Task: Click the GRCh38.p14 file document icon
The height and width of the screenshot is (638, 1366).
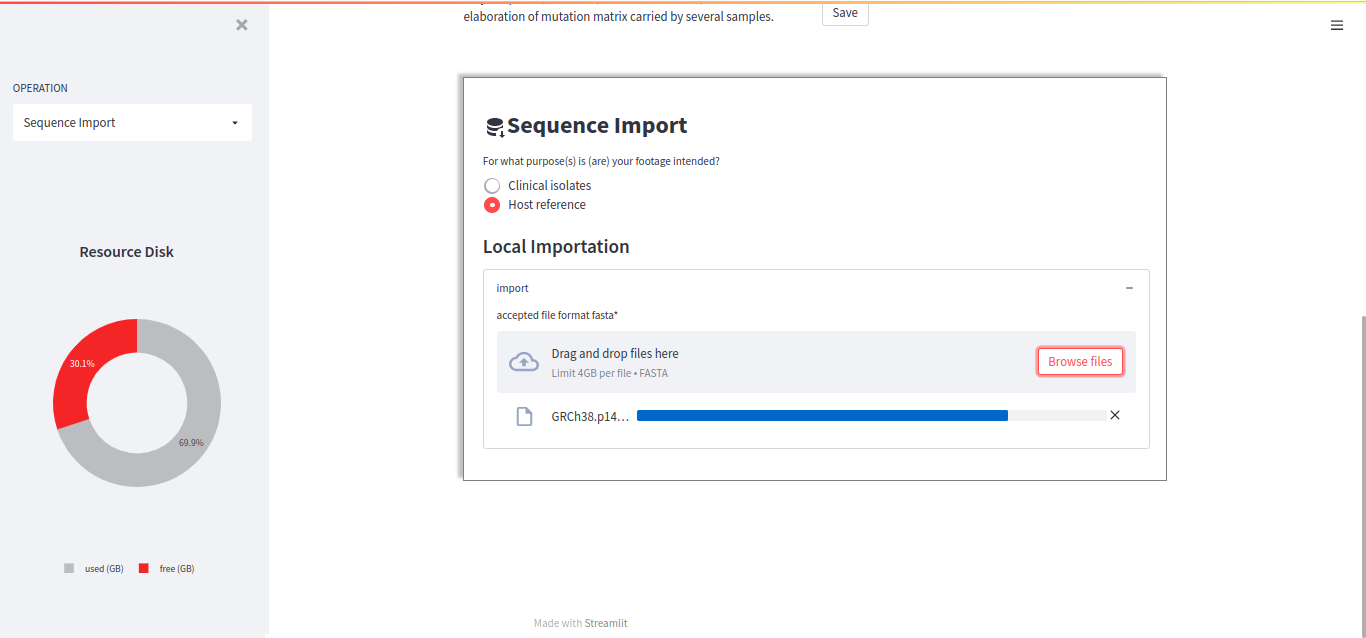Action: point(524,416)
